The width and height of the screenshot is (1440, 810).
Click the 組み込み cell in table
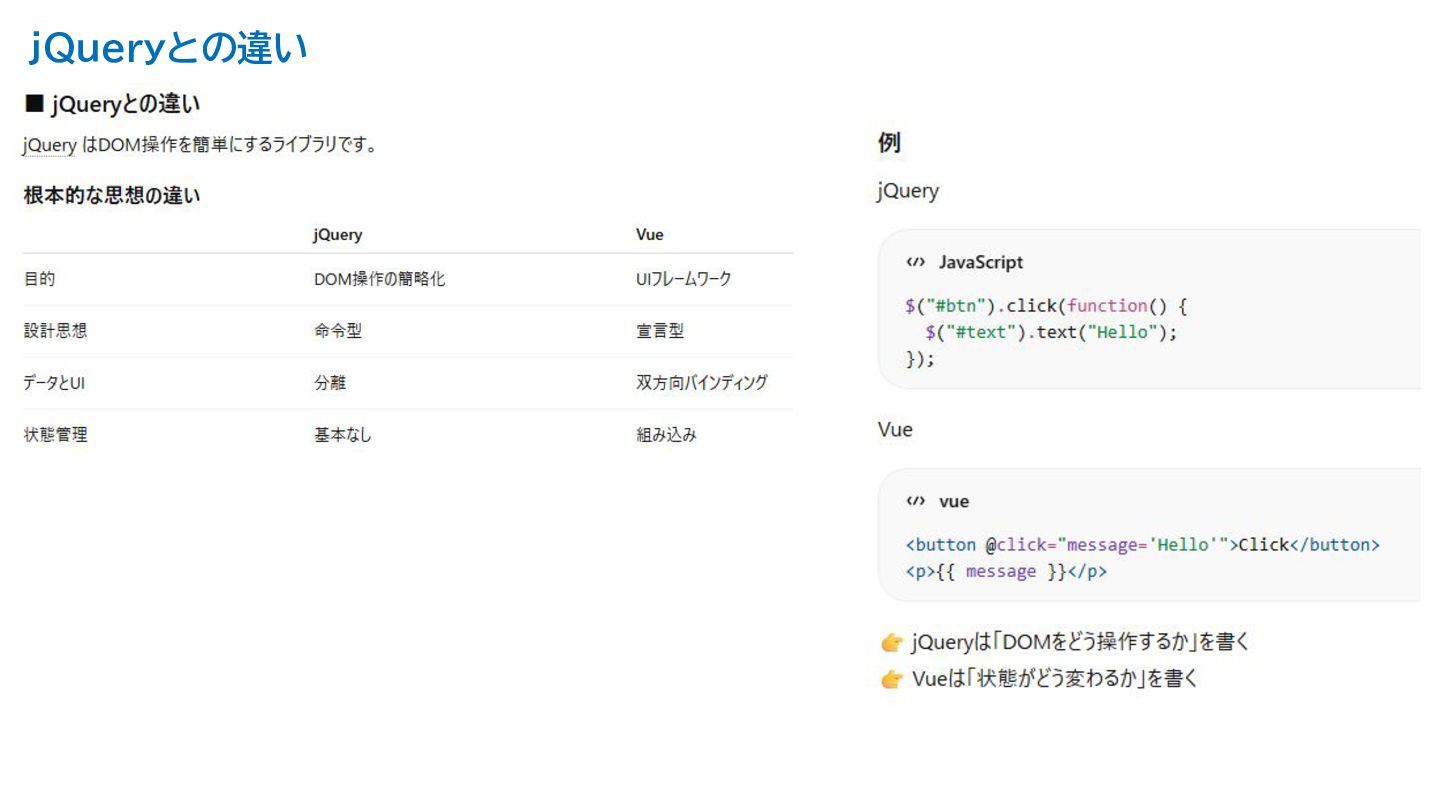666,435
